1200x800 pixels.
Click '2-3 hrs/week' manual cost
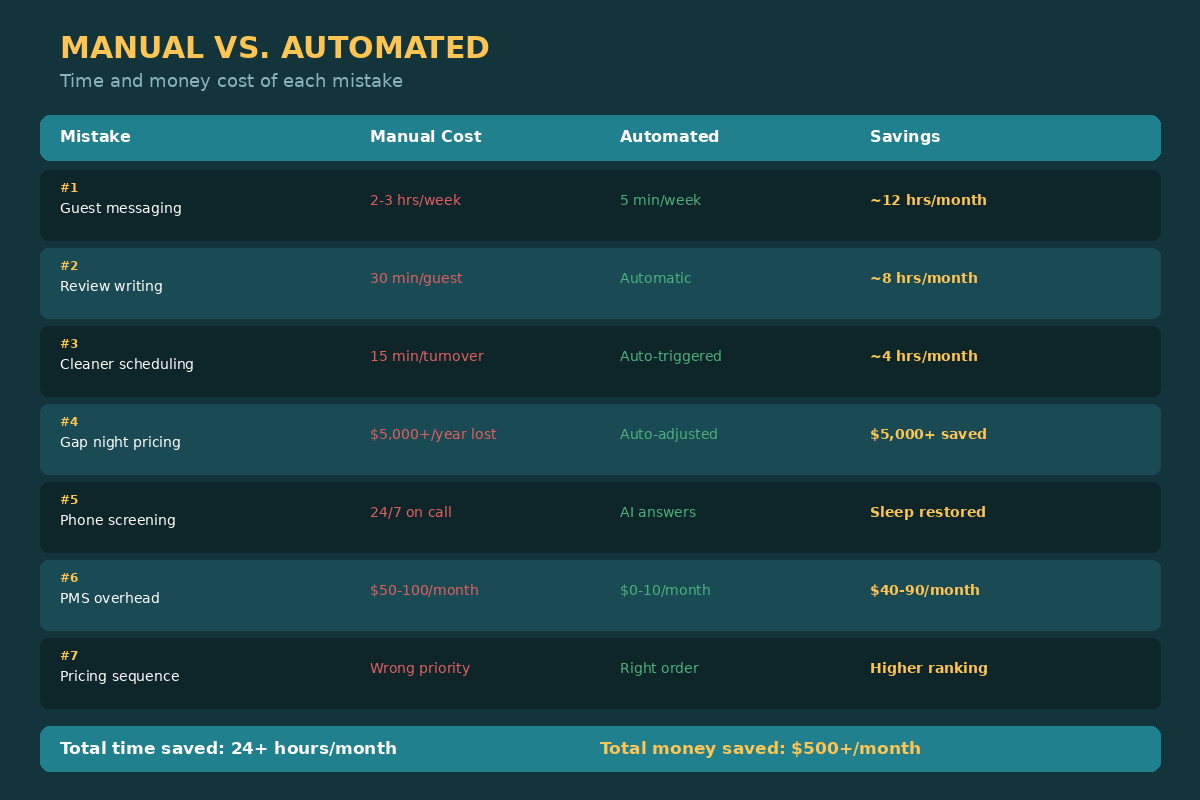pyautogui.click(x=415, y=200)
